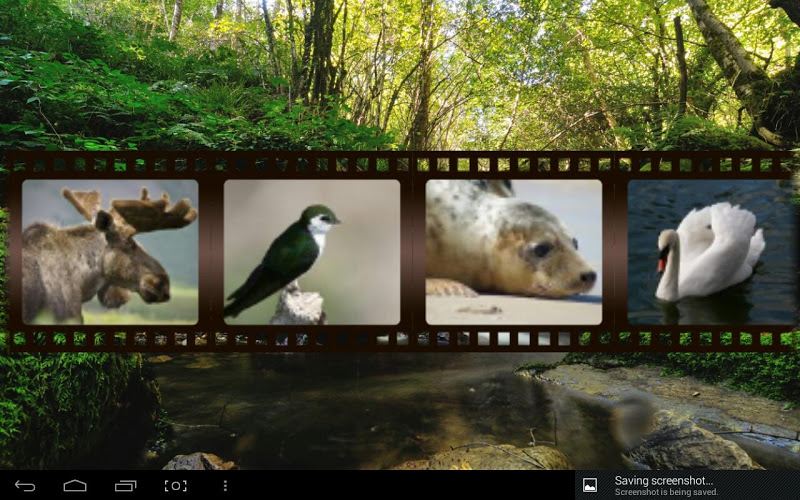This screenshot has width=800, height=500.
Task: Open the moose picture on the filmstrip
Action: pyautogui.click(x=110, y=252)
